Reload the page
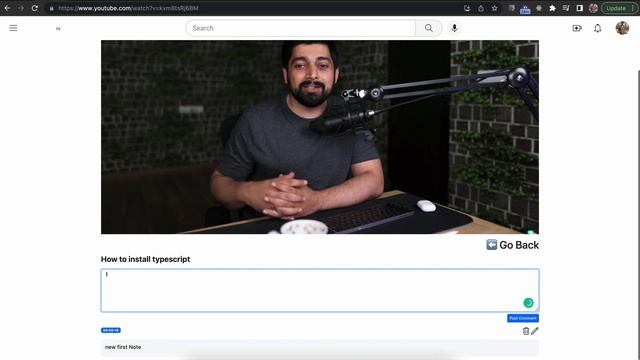 (35, 8)
